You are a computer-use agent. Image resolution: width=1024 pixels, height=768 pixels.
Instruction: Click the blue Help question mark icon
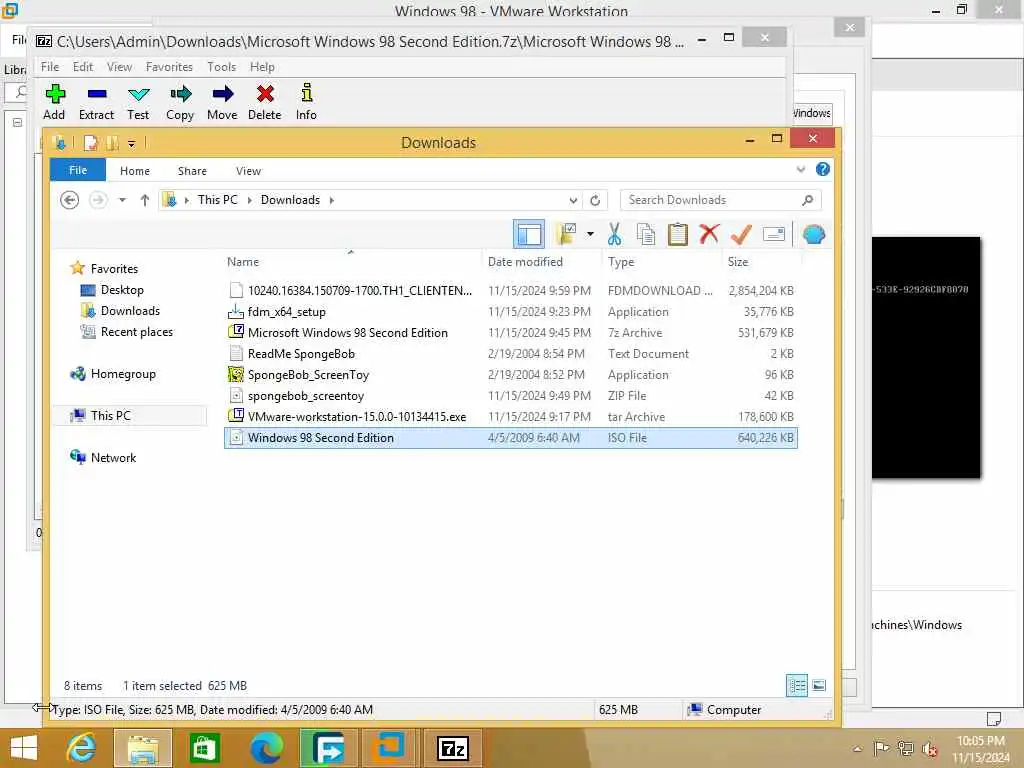[x=823, y=170]
